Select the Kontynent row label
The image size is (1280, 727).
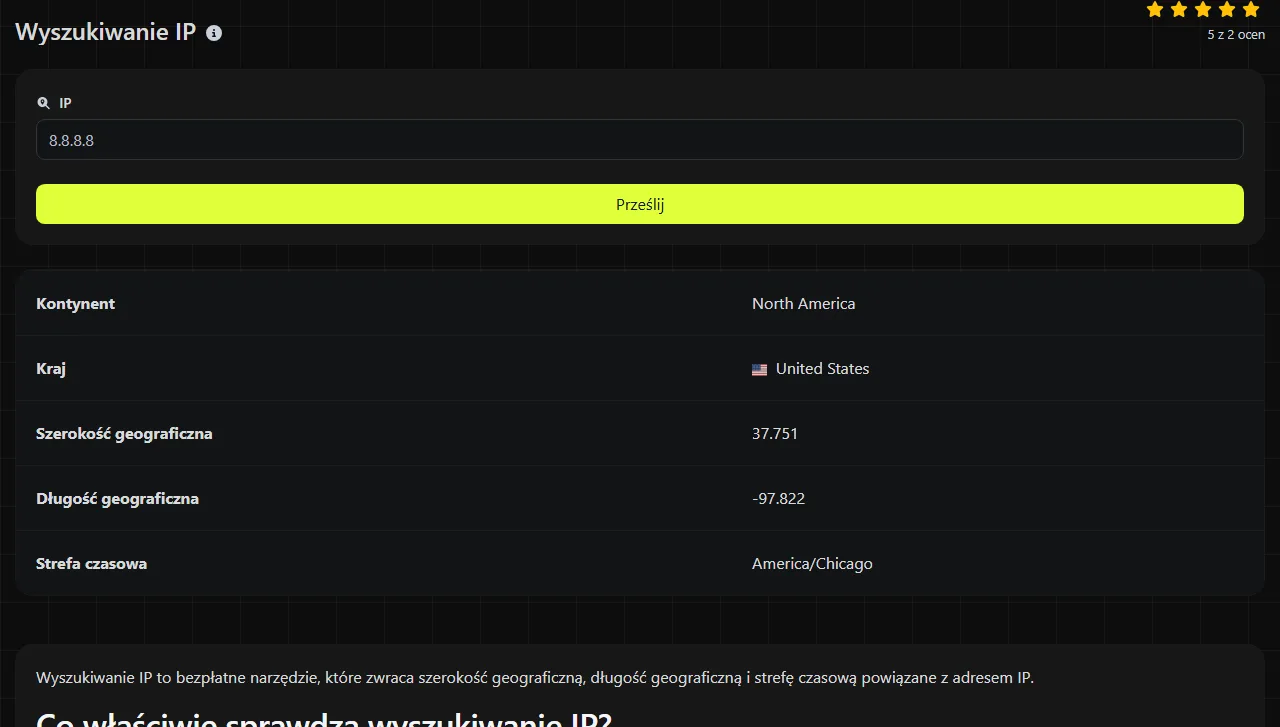point(75,304)
